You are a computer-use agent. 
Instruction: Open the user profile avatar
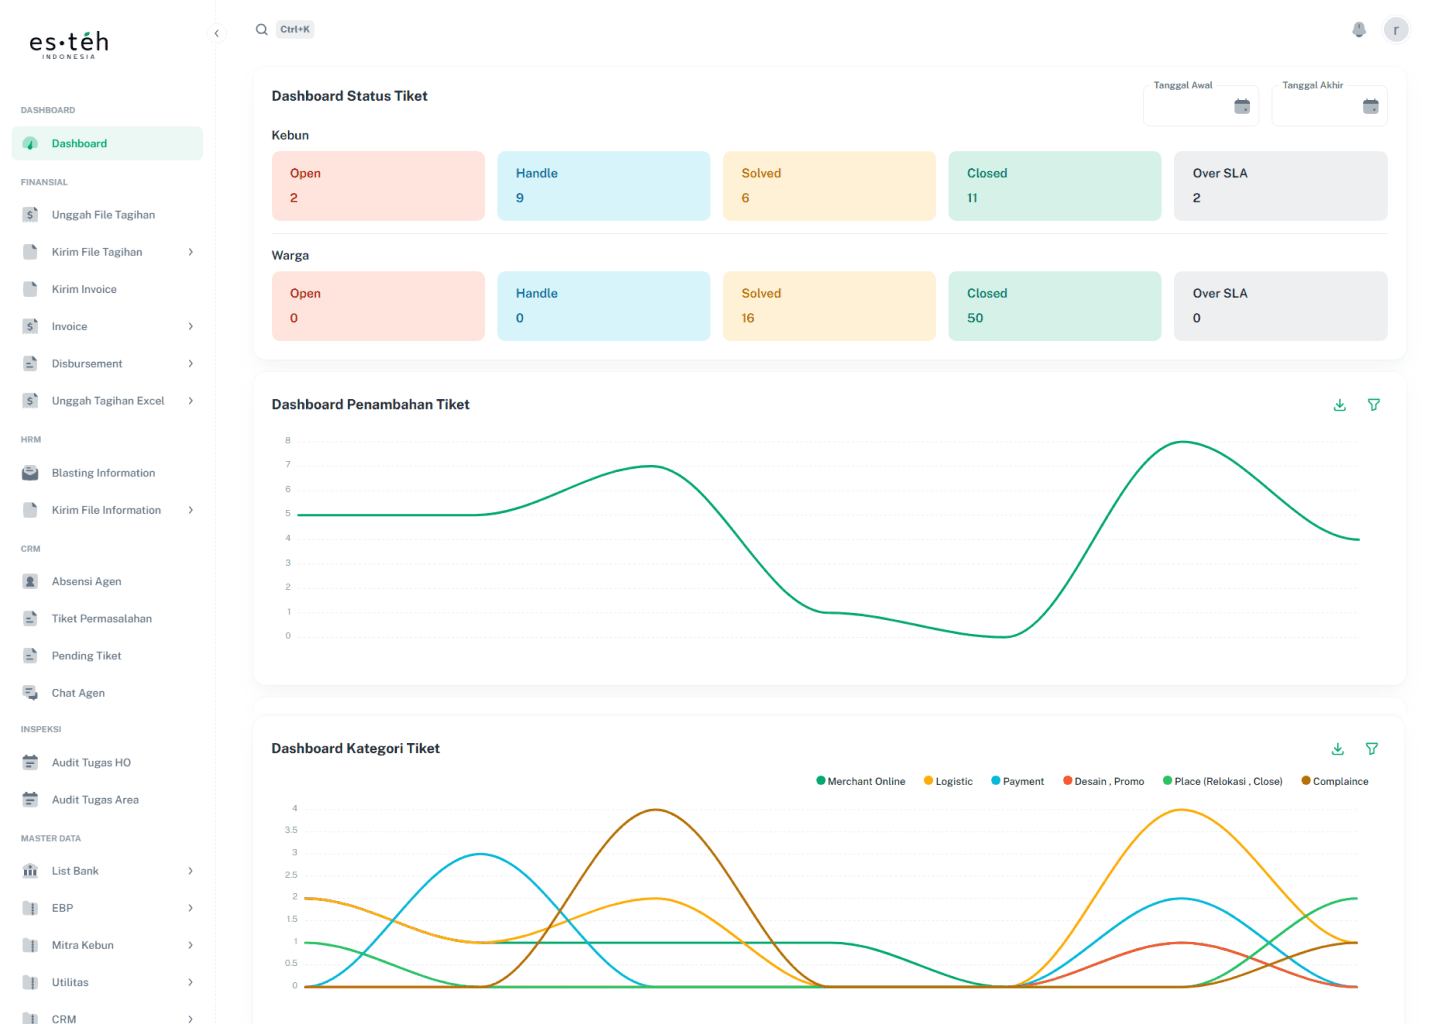pyautogui.click(x=1395, y=30)
